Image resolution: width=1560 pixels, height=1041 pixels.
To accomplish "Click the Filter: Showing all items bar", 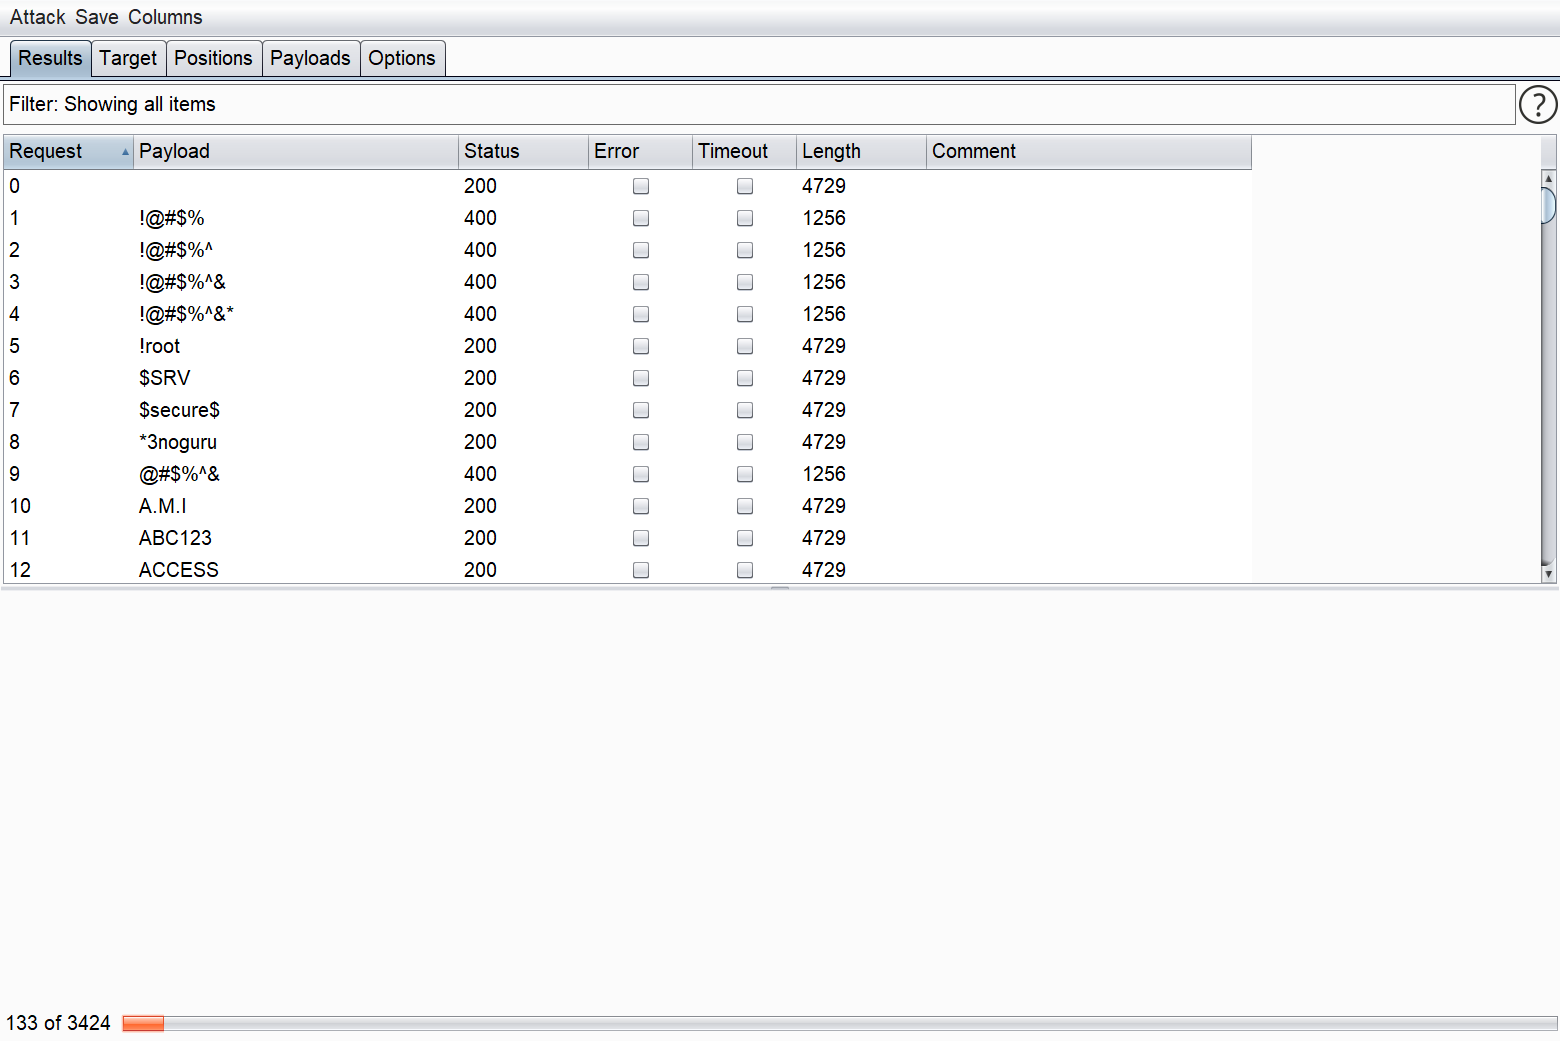I will 758,104.
